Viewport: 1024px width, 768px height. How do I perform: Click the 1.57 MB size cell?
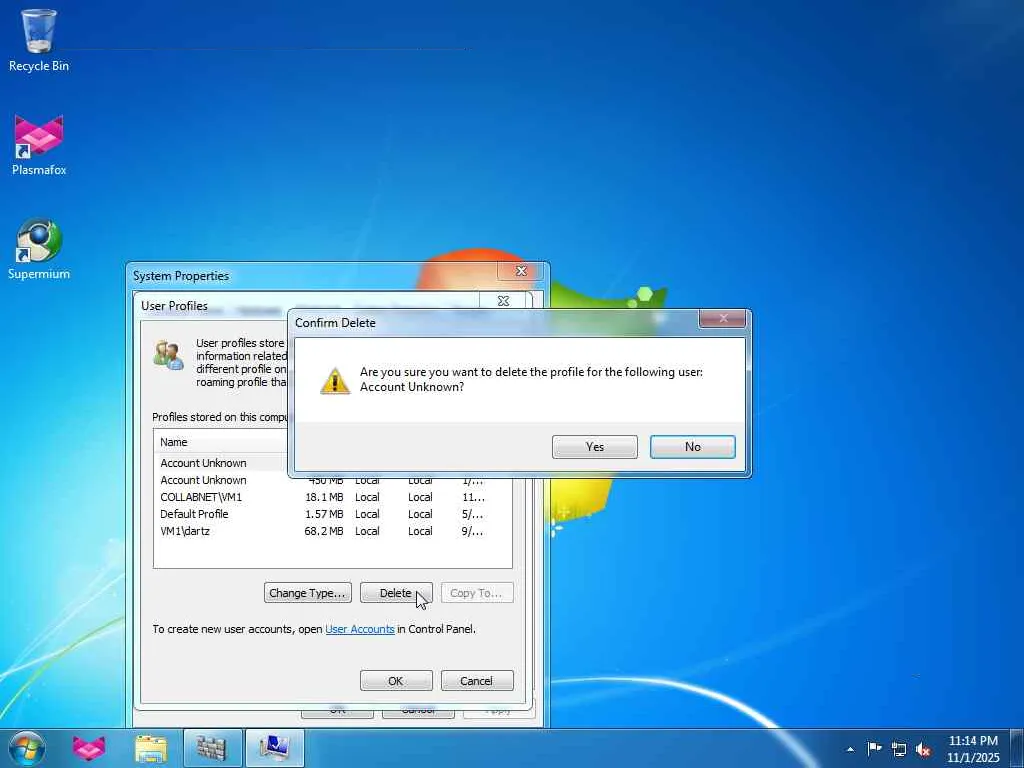pos(323,514)
